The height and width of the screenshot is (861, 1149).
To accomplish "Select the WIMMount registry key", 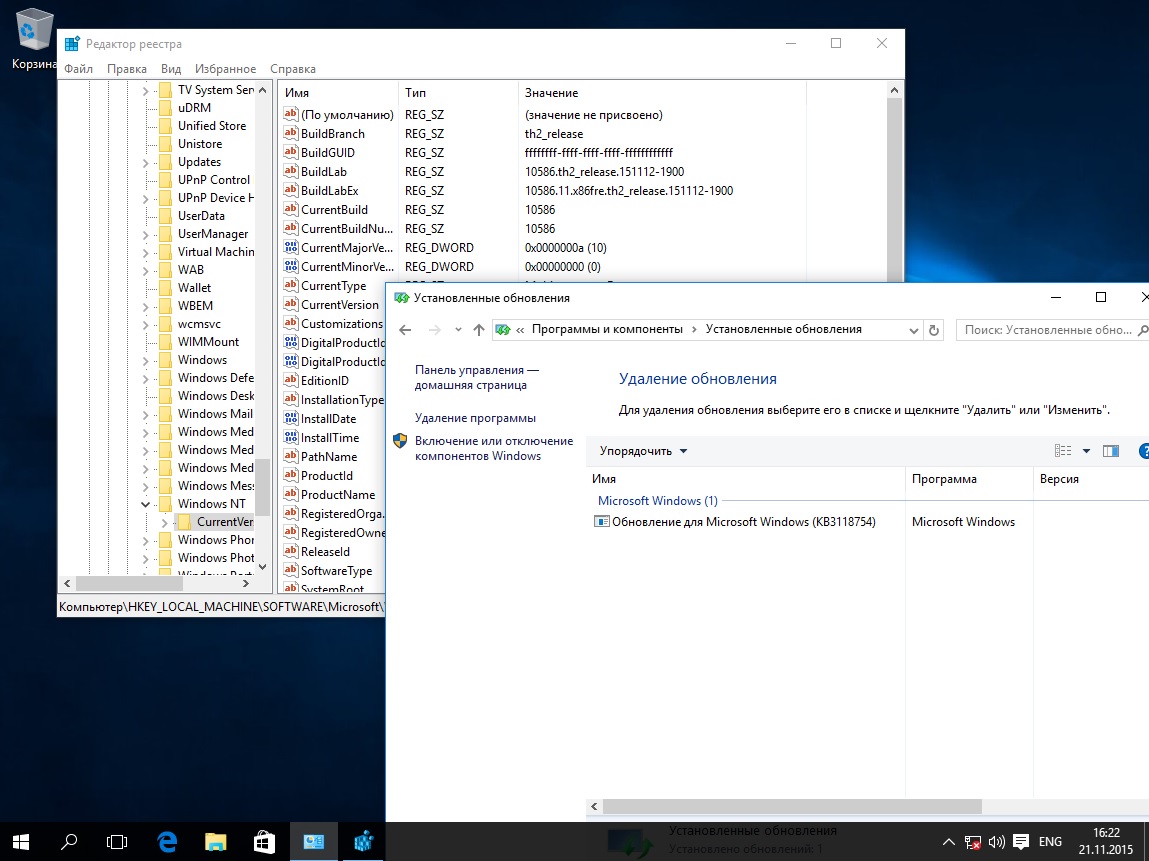I will click(x=208, y=342).
